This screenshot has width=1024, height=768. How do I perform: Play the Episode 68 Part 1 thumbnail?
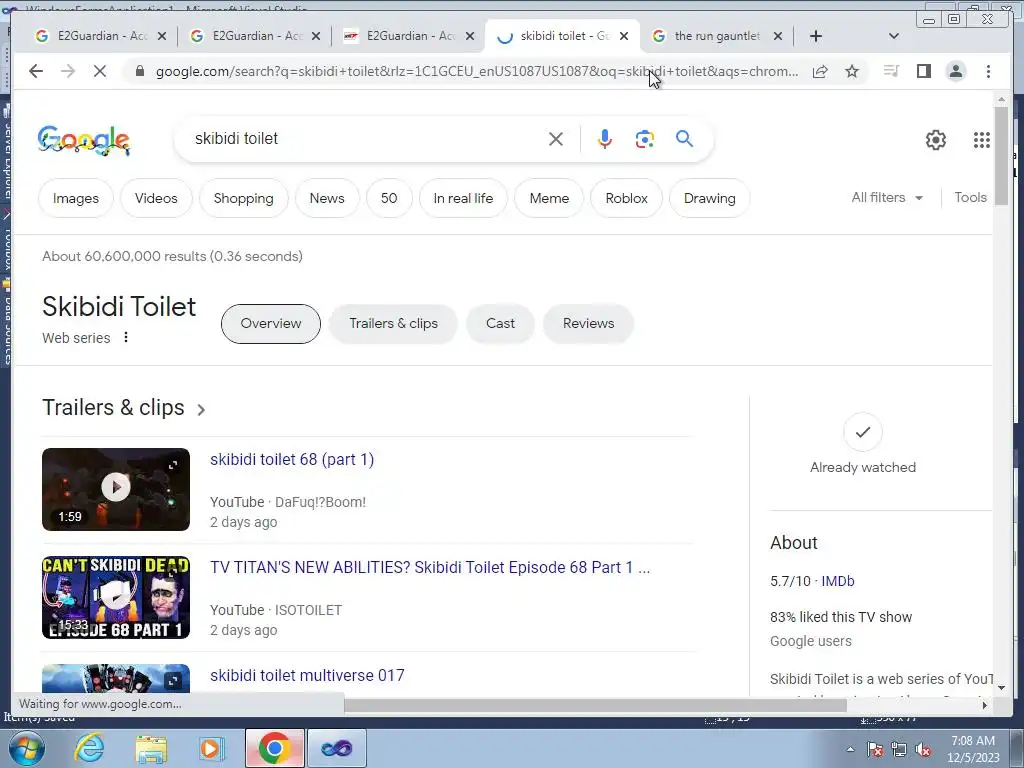(x=116, y=597)
